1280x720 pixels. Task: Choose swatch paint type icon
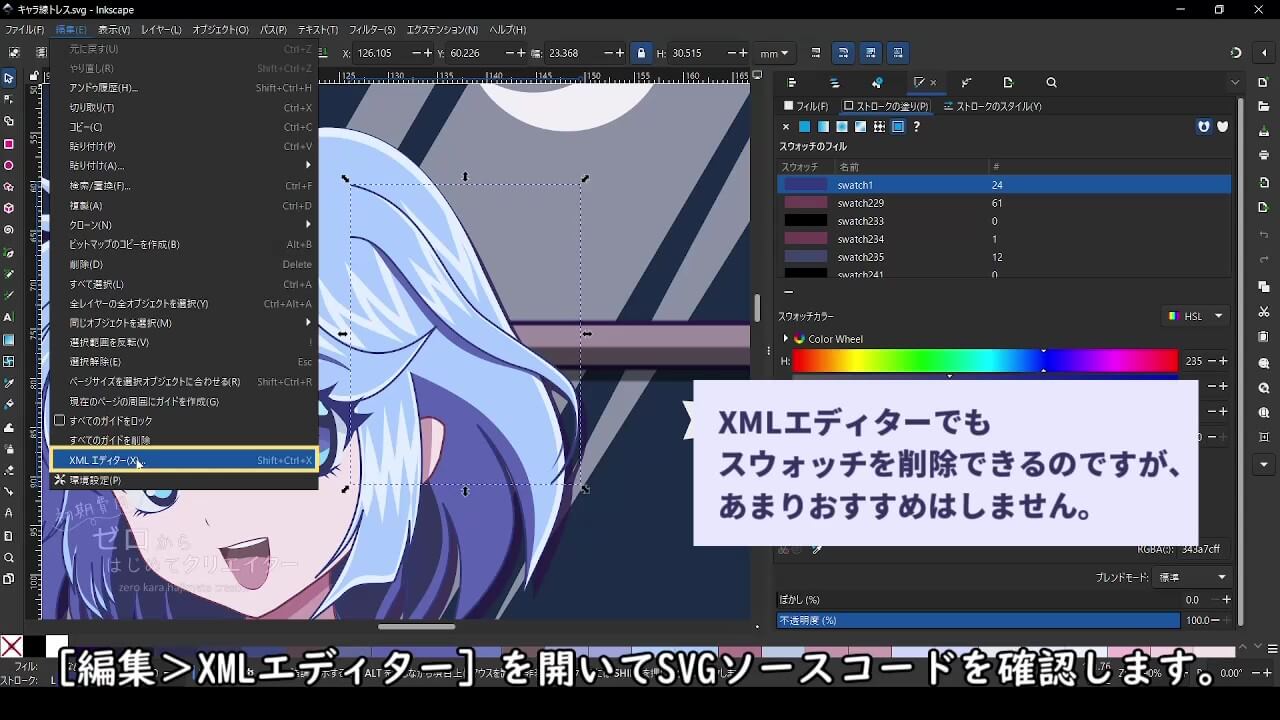[x=898, y=127]
